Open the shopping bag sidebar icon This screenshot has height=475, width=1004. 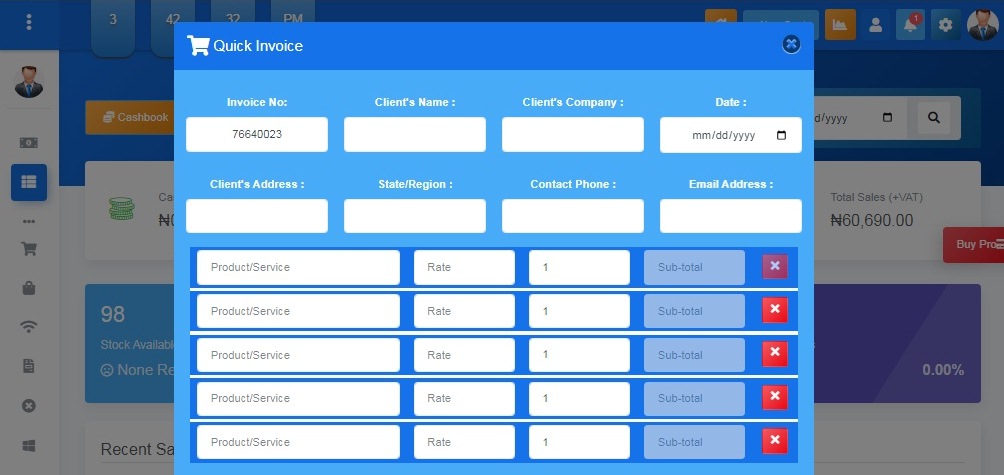(x=29, y=288)
